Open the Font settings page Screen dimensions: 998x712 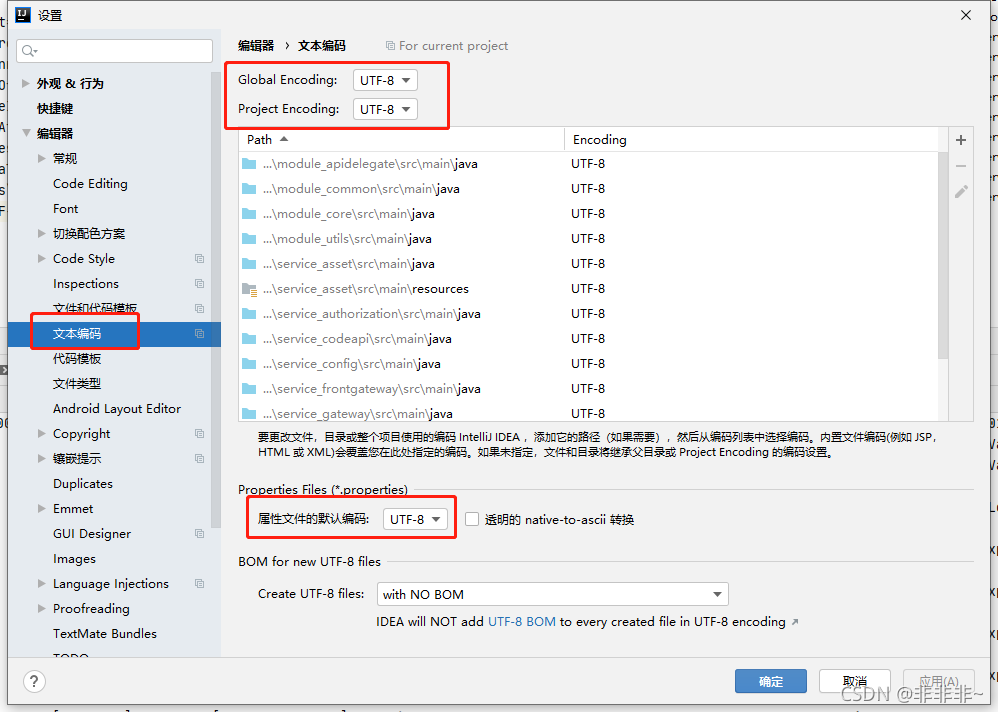tap(66, 209)
